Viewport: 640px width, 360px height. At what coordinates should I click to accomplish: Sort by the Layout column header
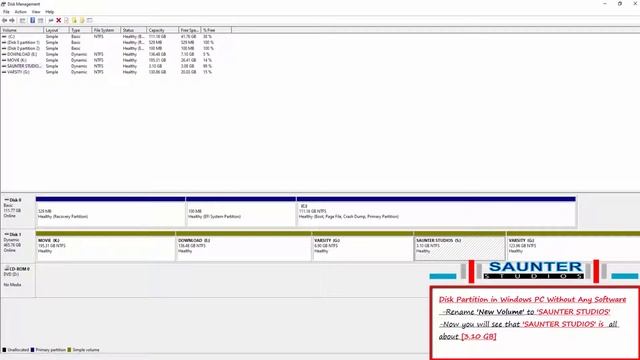(x=56, y=30)
